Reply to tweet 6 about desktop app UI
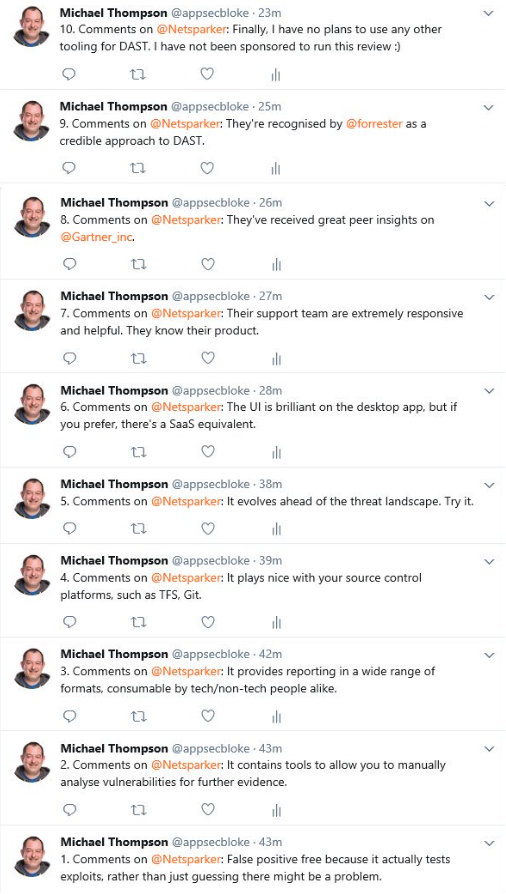The width and height of the screenshot is (506, 894). point(70,452)
